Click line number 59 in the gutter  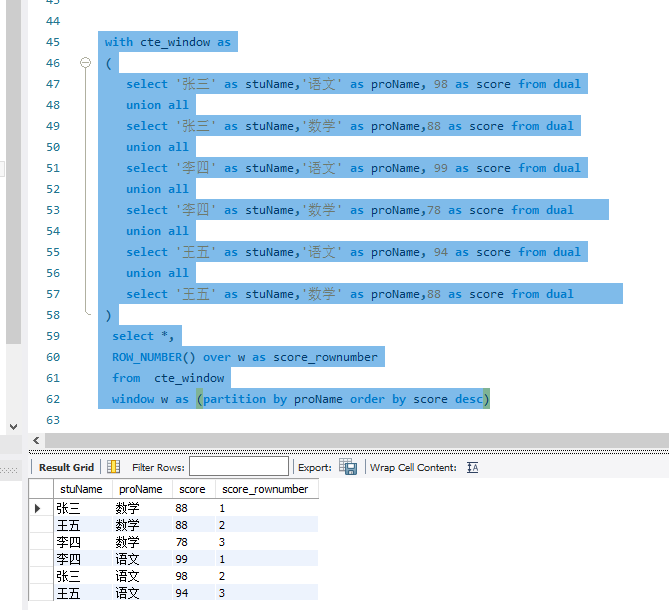(x=53, y=336)
